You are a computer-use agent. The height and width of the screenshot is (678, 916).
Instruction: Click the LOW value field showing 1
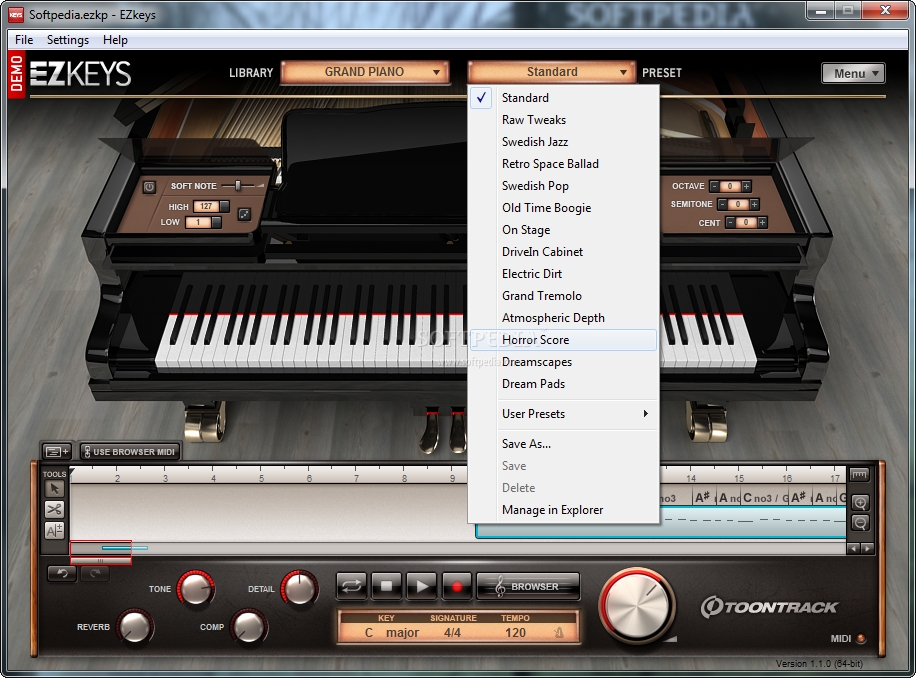(x=199, y=222)
